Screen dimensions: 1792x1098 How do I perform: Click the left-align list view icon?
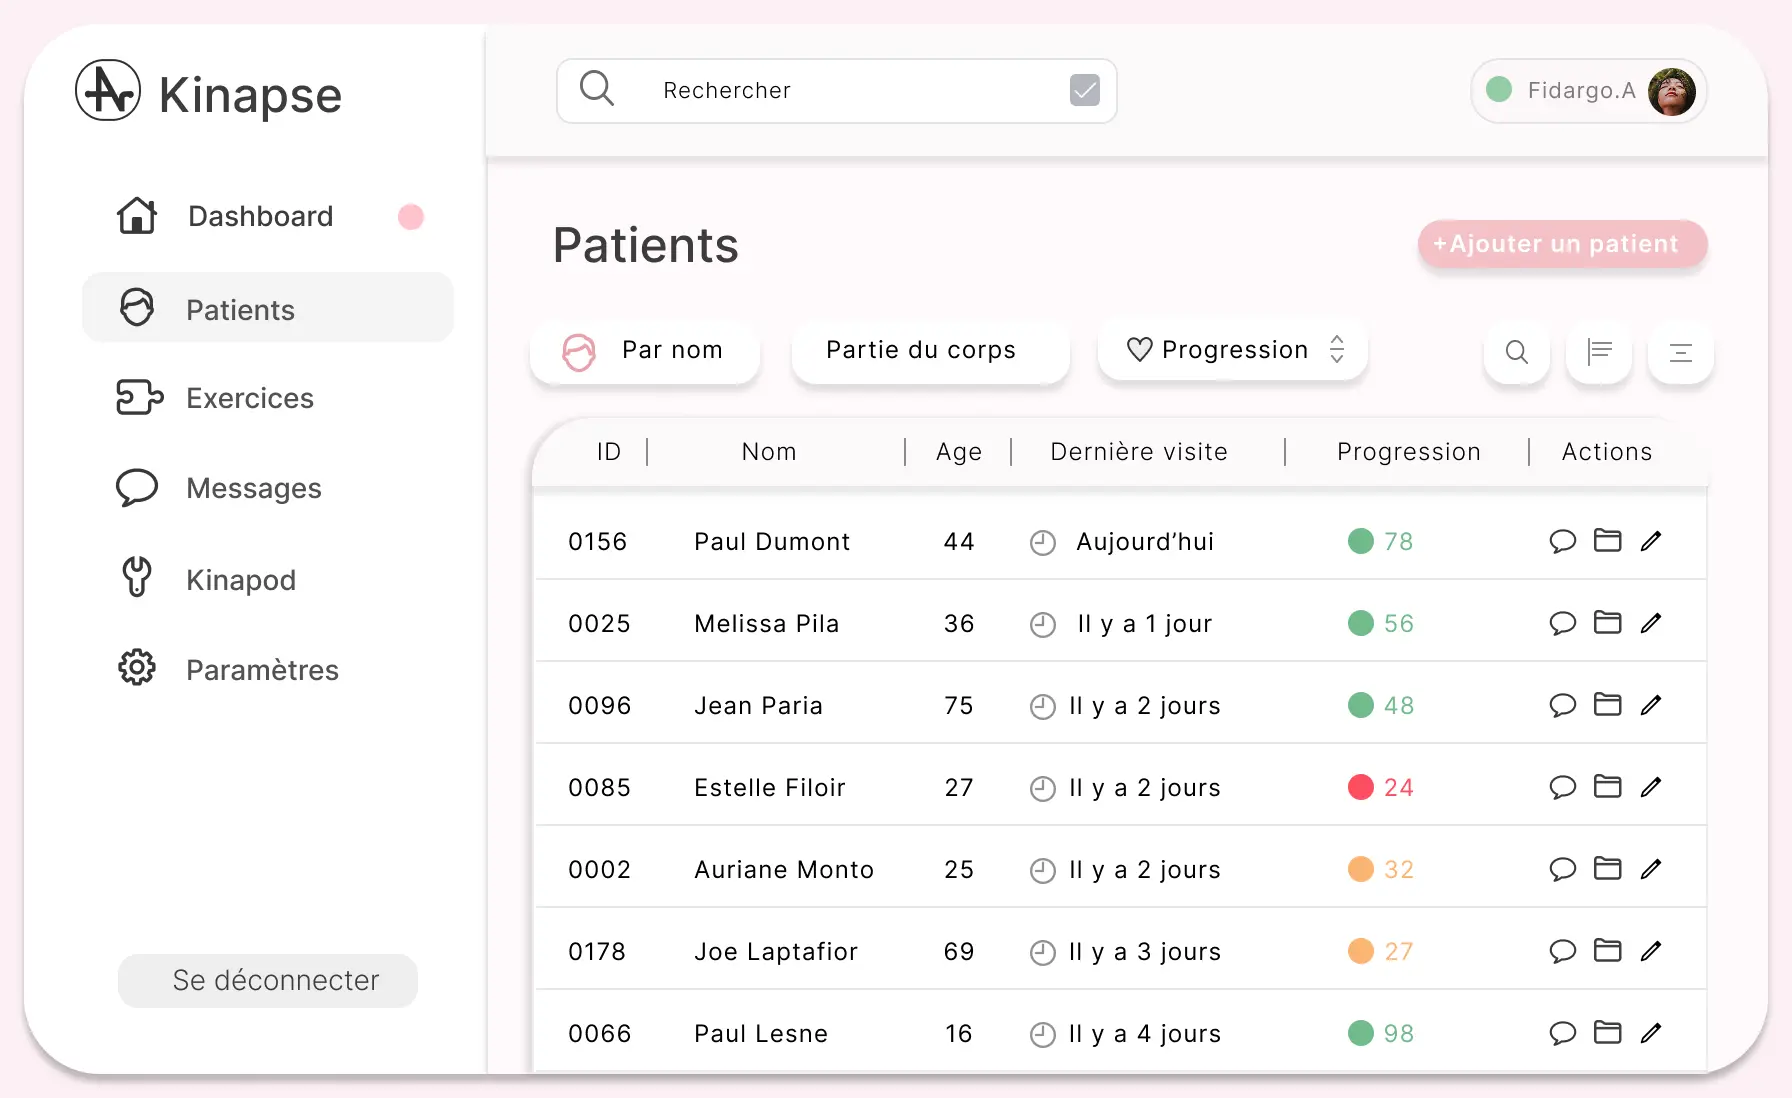tap(1599, 352)
